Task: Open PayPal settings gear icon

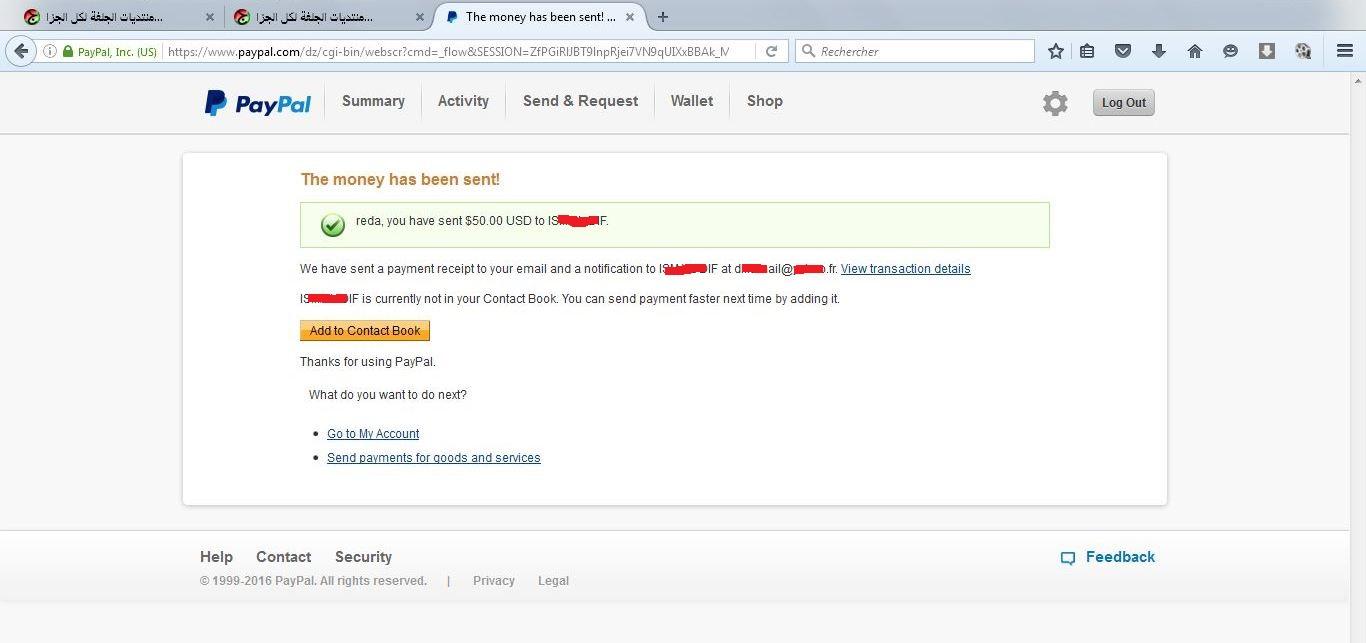Action: coord(1055,103)
